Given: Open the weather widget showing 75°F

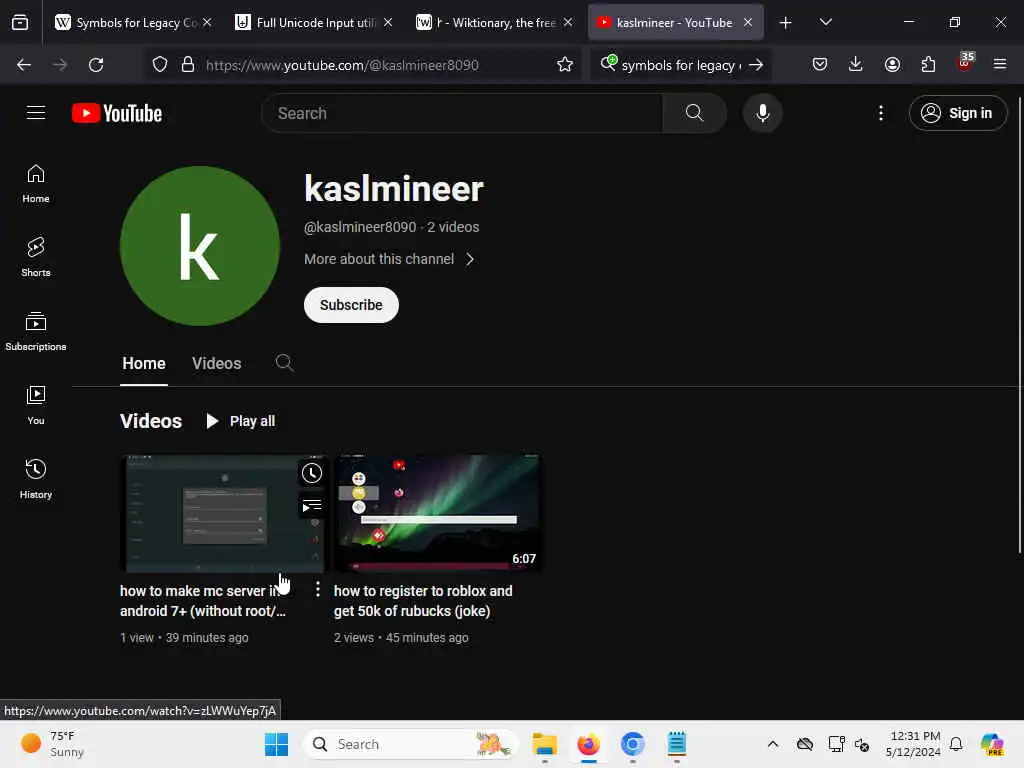Looking at the screenshot, I should [52, 744].
